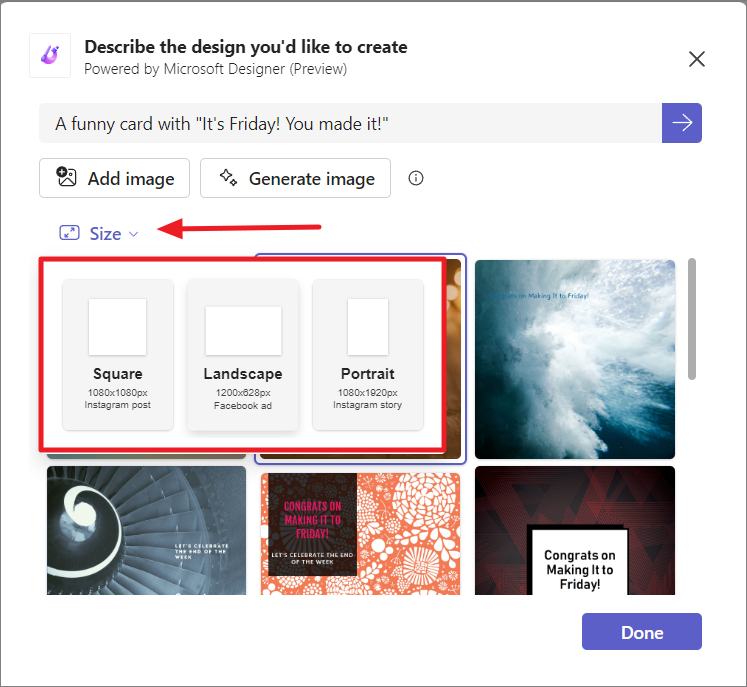Image resolution: width=747 pixels, height=687 pixels.
Task: Collapse the Size dropdown chevron
Action: [x=134, y=234]
